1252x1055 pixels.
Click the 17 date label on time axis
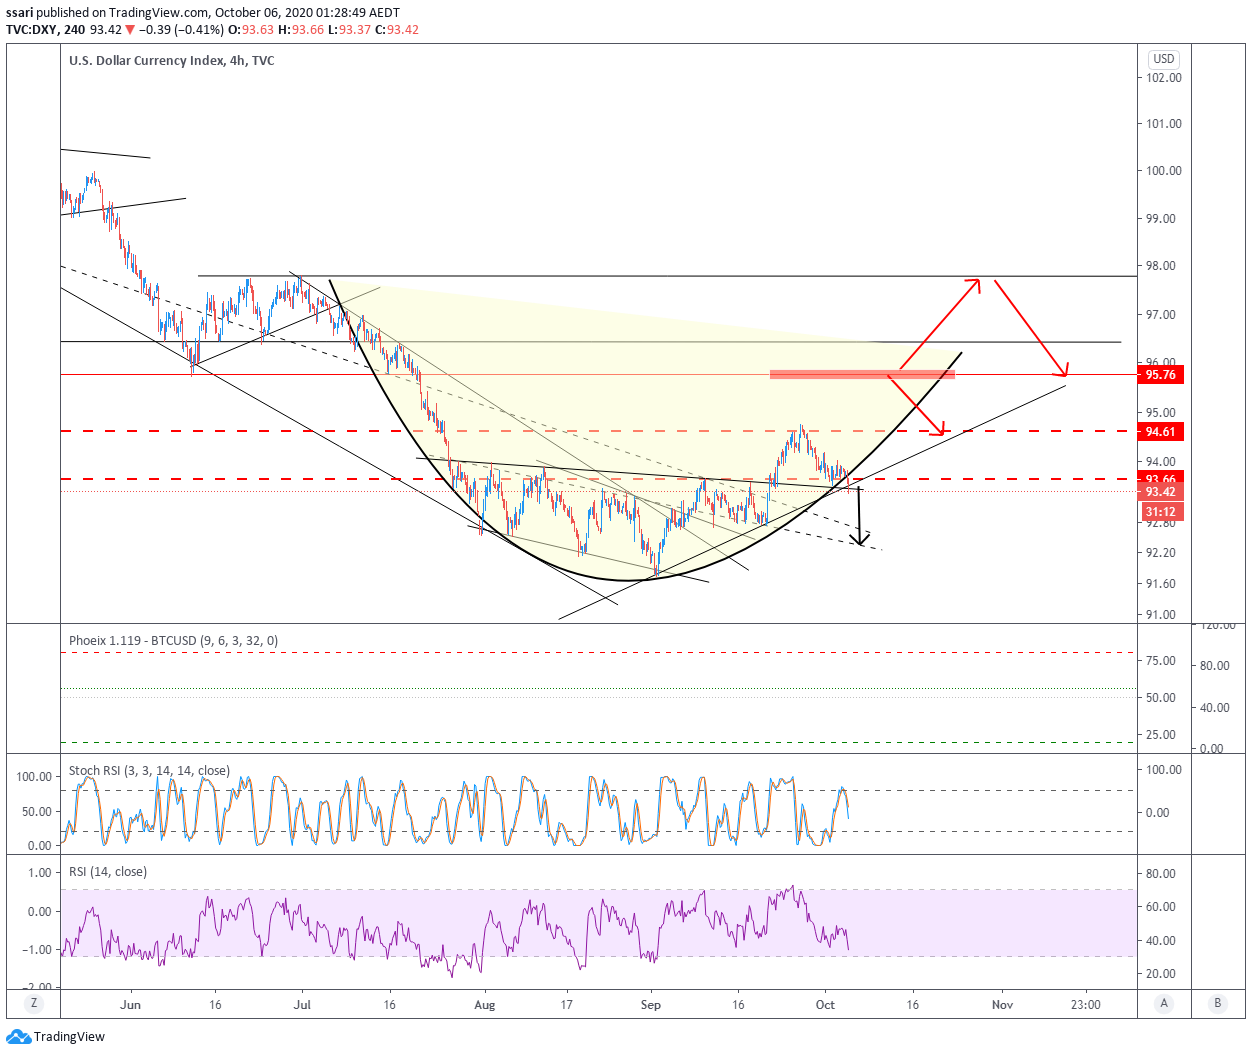coord(567,1005)
